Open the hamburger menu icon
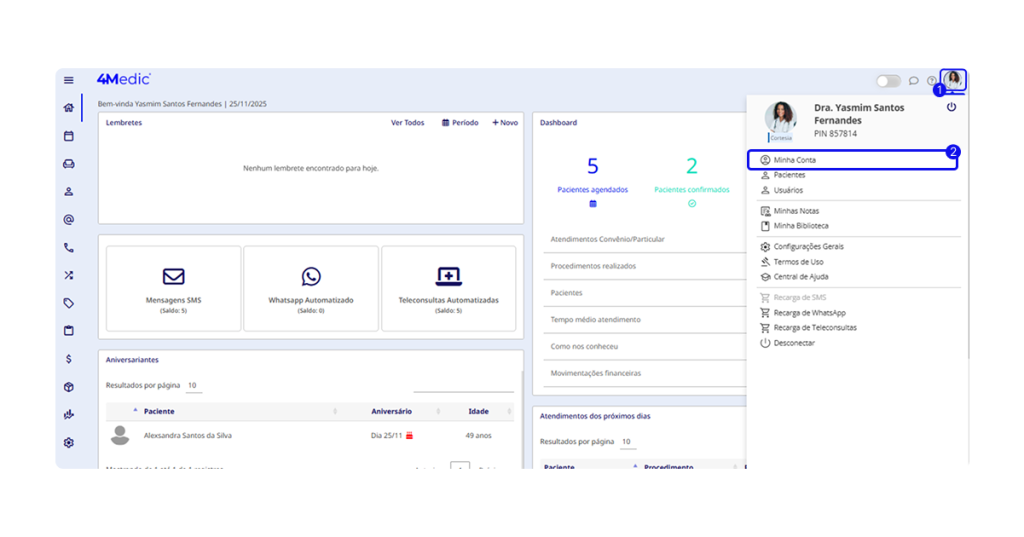The width and height of the screenshot is (1024, 537). click(x=69, y=80)
